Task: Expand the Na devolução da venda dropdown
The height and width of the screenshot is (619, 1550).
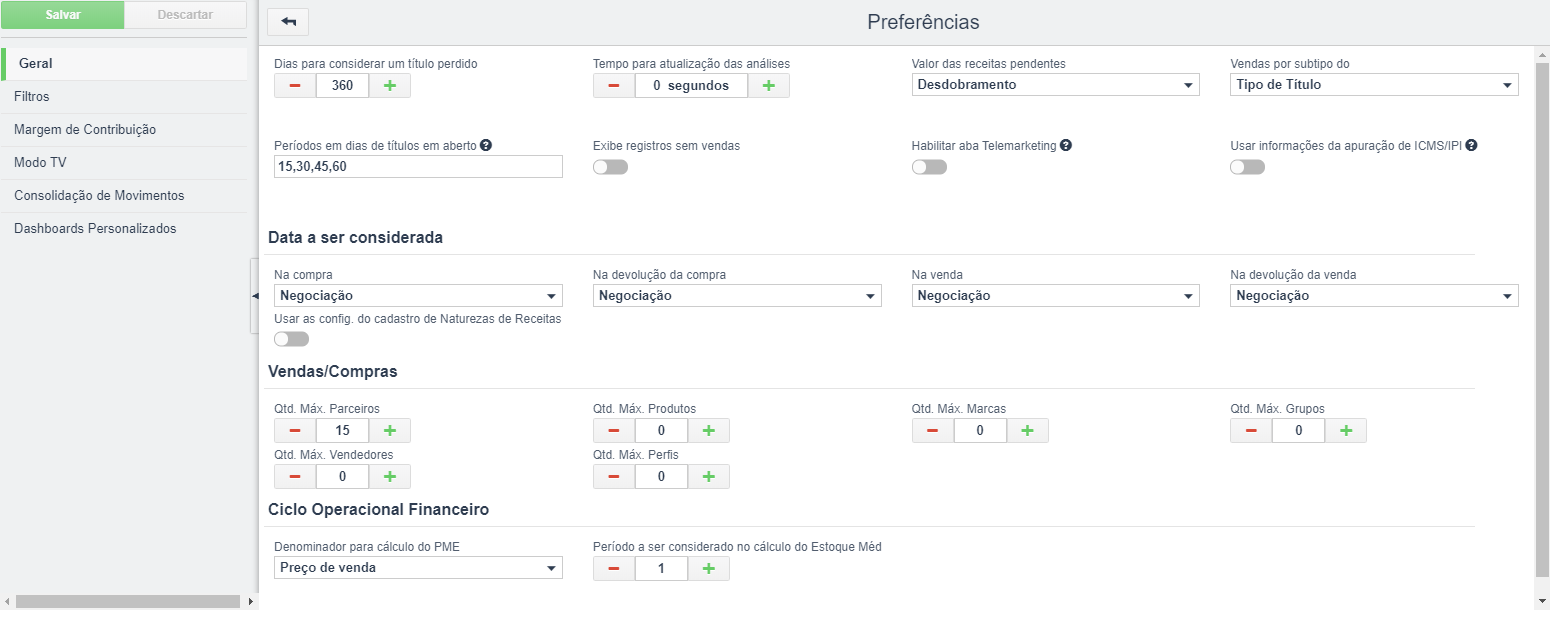Action: pos(1374,296)
